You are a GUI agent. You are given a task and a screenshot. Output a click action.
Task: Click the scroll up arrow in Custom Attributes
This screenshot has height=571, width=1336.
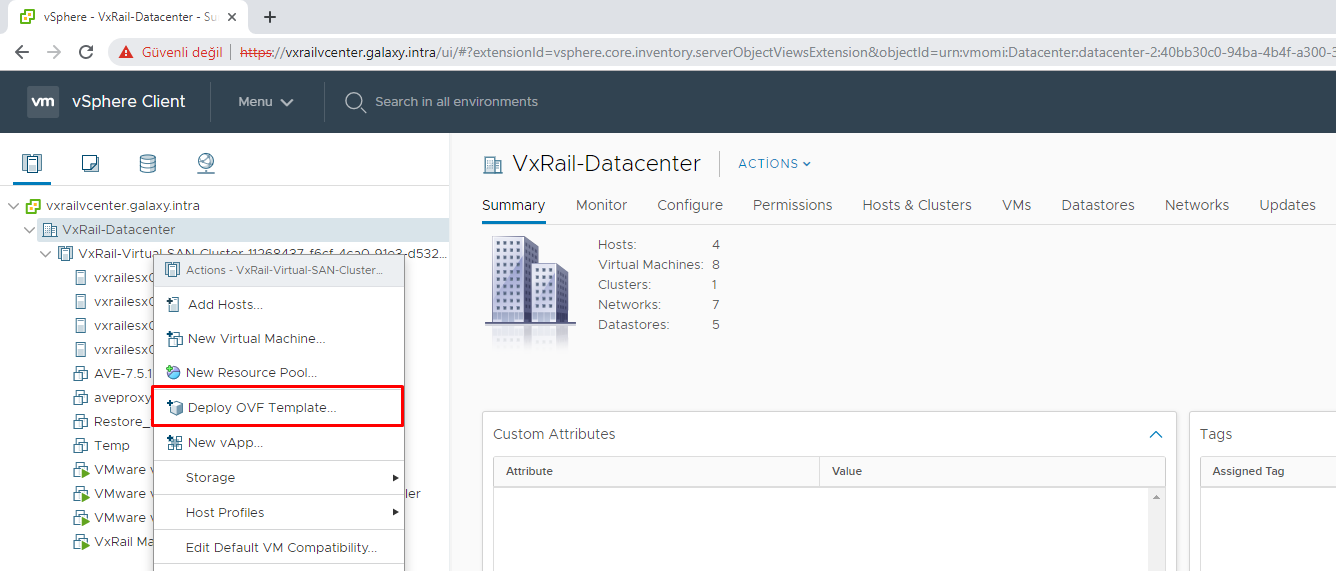(x=1157, y=497)
